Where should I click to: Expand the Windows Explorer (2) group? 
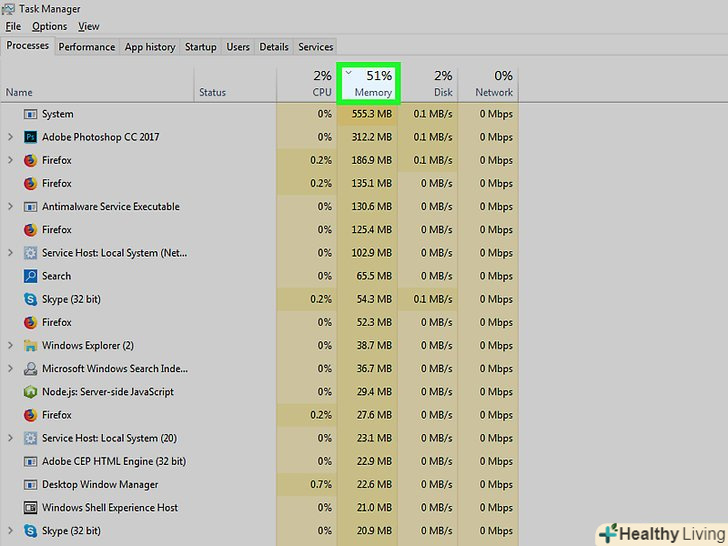pyautogui.click(x=10, y=346)
